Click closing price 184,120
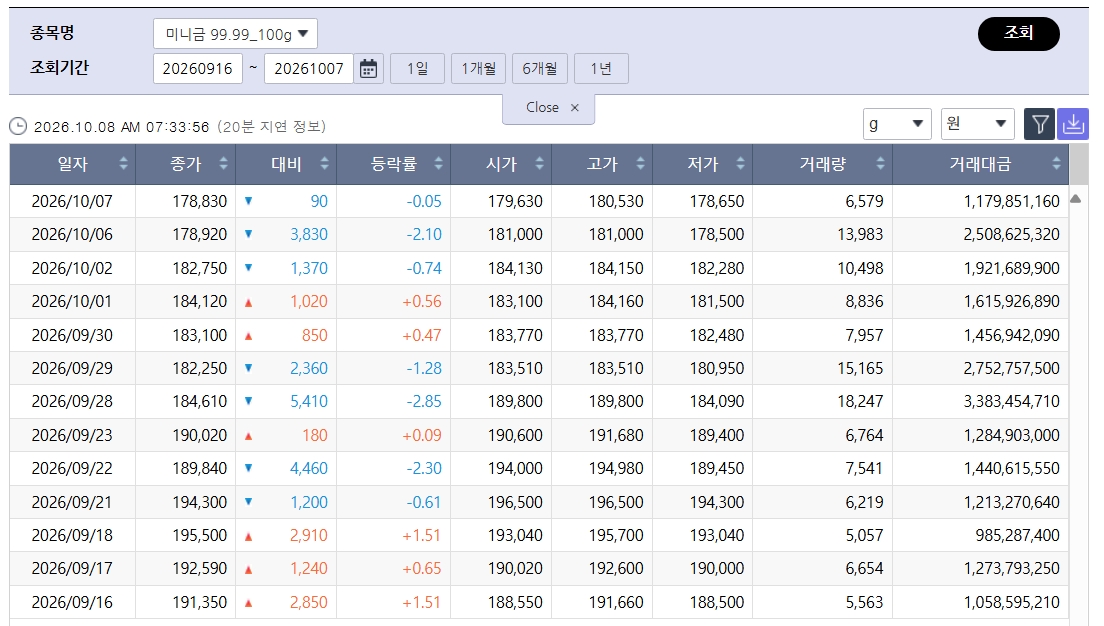The width and height of the screenshot is (1104, 626). click(x=200, y=301)
